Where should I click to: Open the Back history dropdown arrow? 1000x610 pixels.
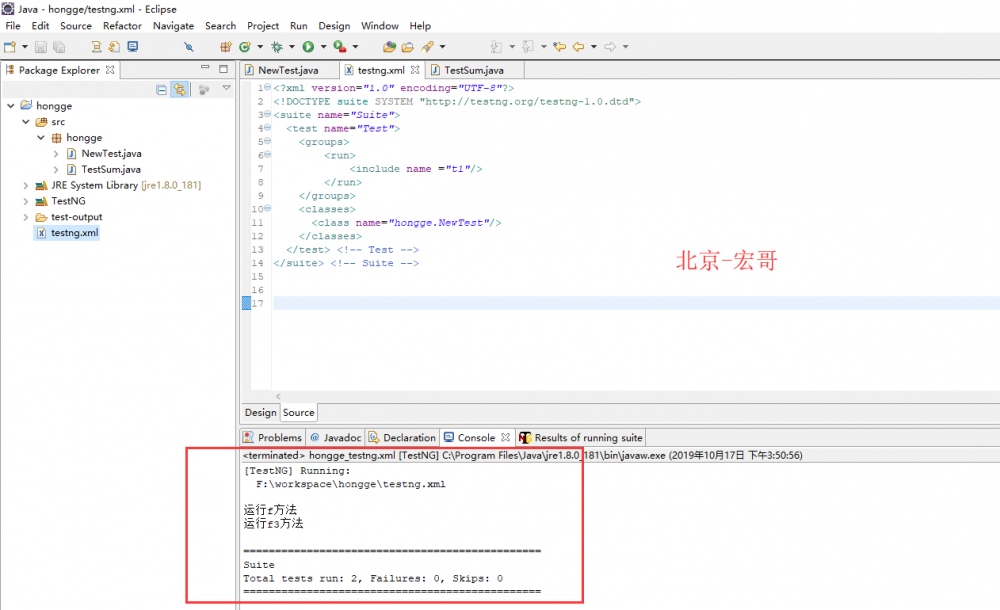click(x=594, y=47)
